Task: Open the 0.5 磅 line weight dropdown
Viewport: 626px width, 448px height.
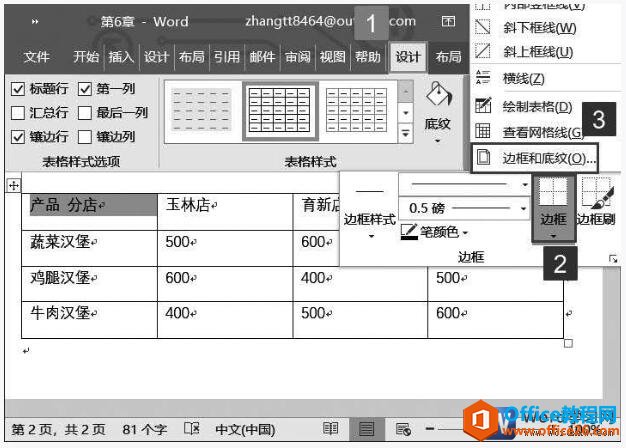Action: [524, 208]
